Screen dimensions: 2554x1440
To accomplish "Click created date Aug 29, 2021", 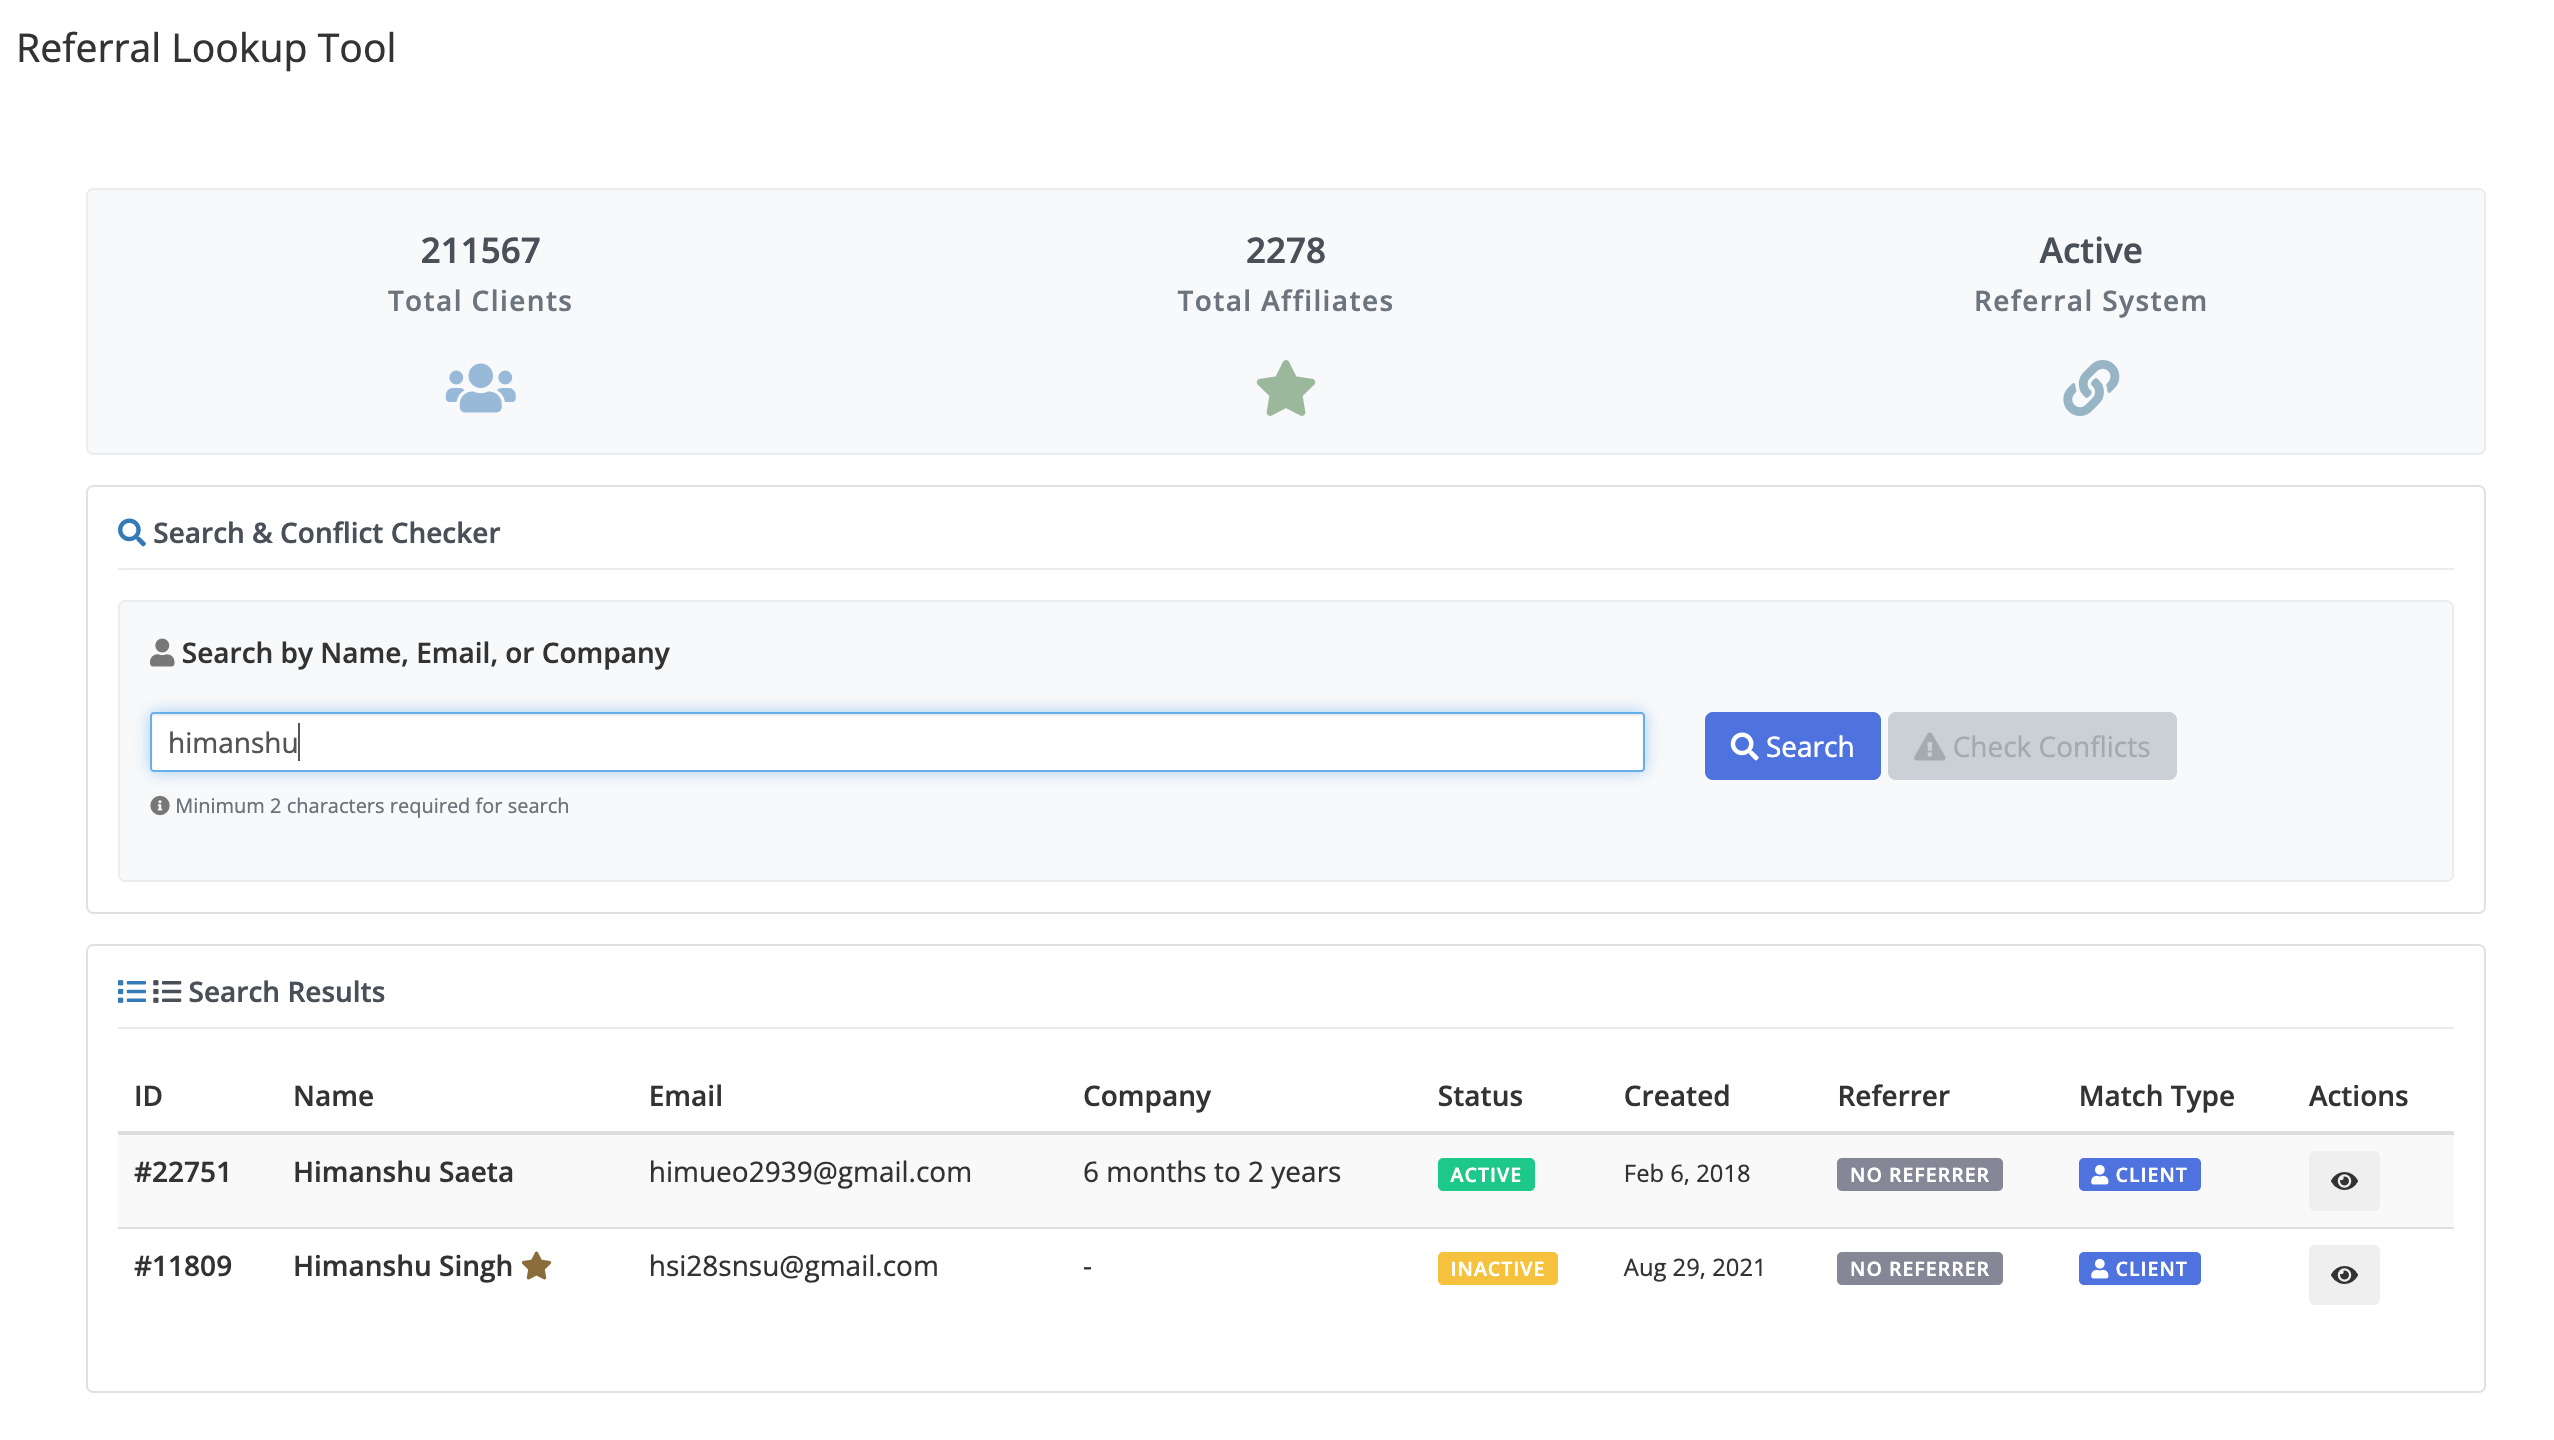I will click(1694, 1267).
